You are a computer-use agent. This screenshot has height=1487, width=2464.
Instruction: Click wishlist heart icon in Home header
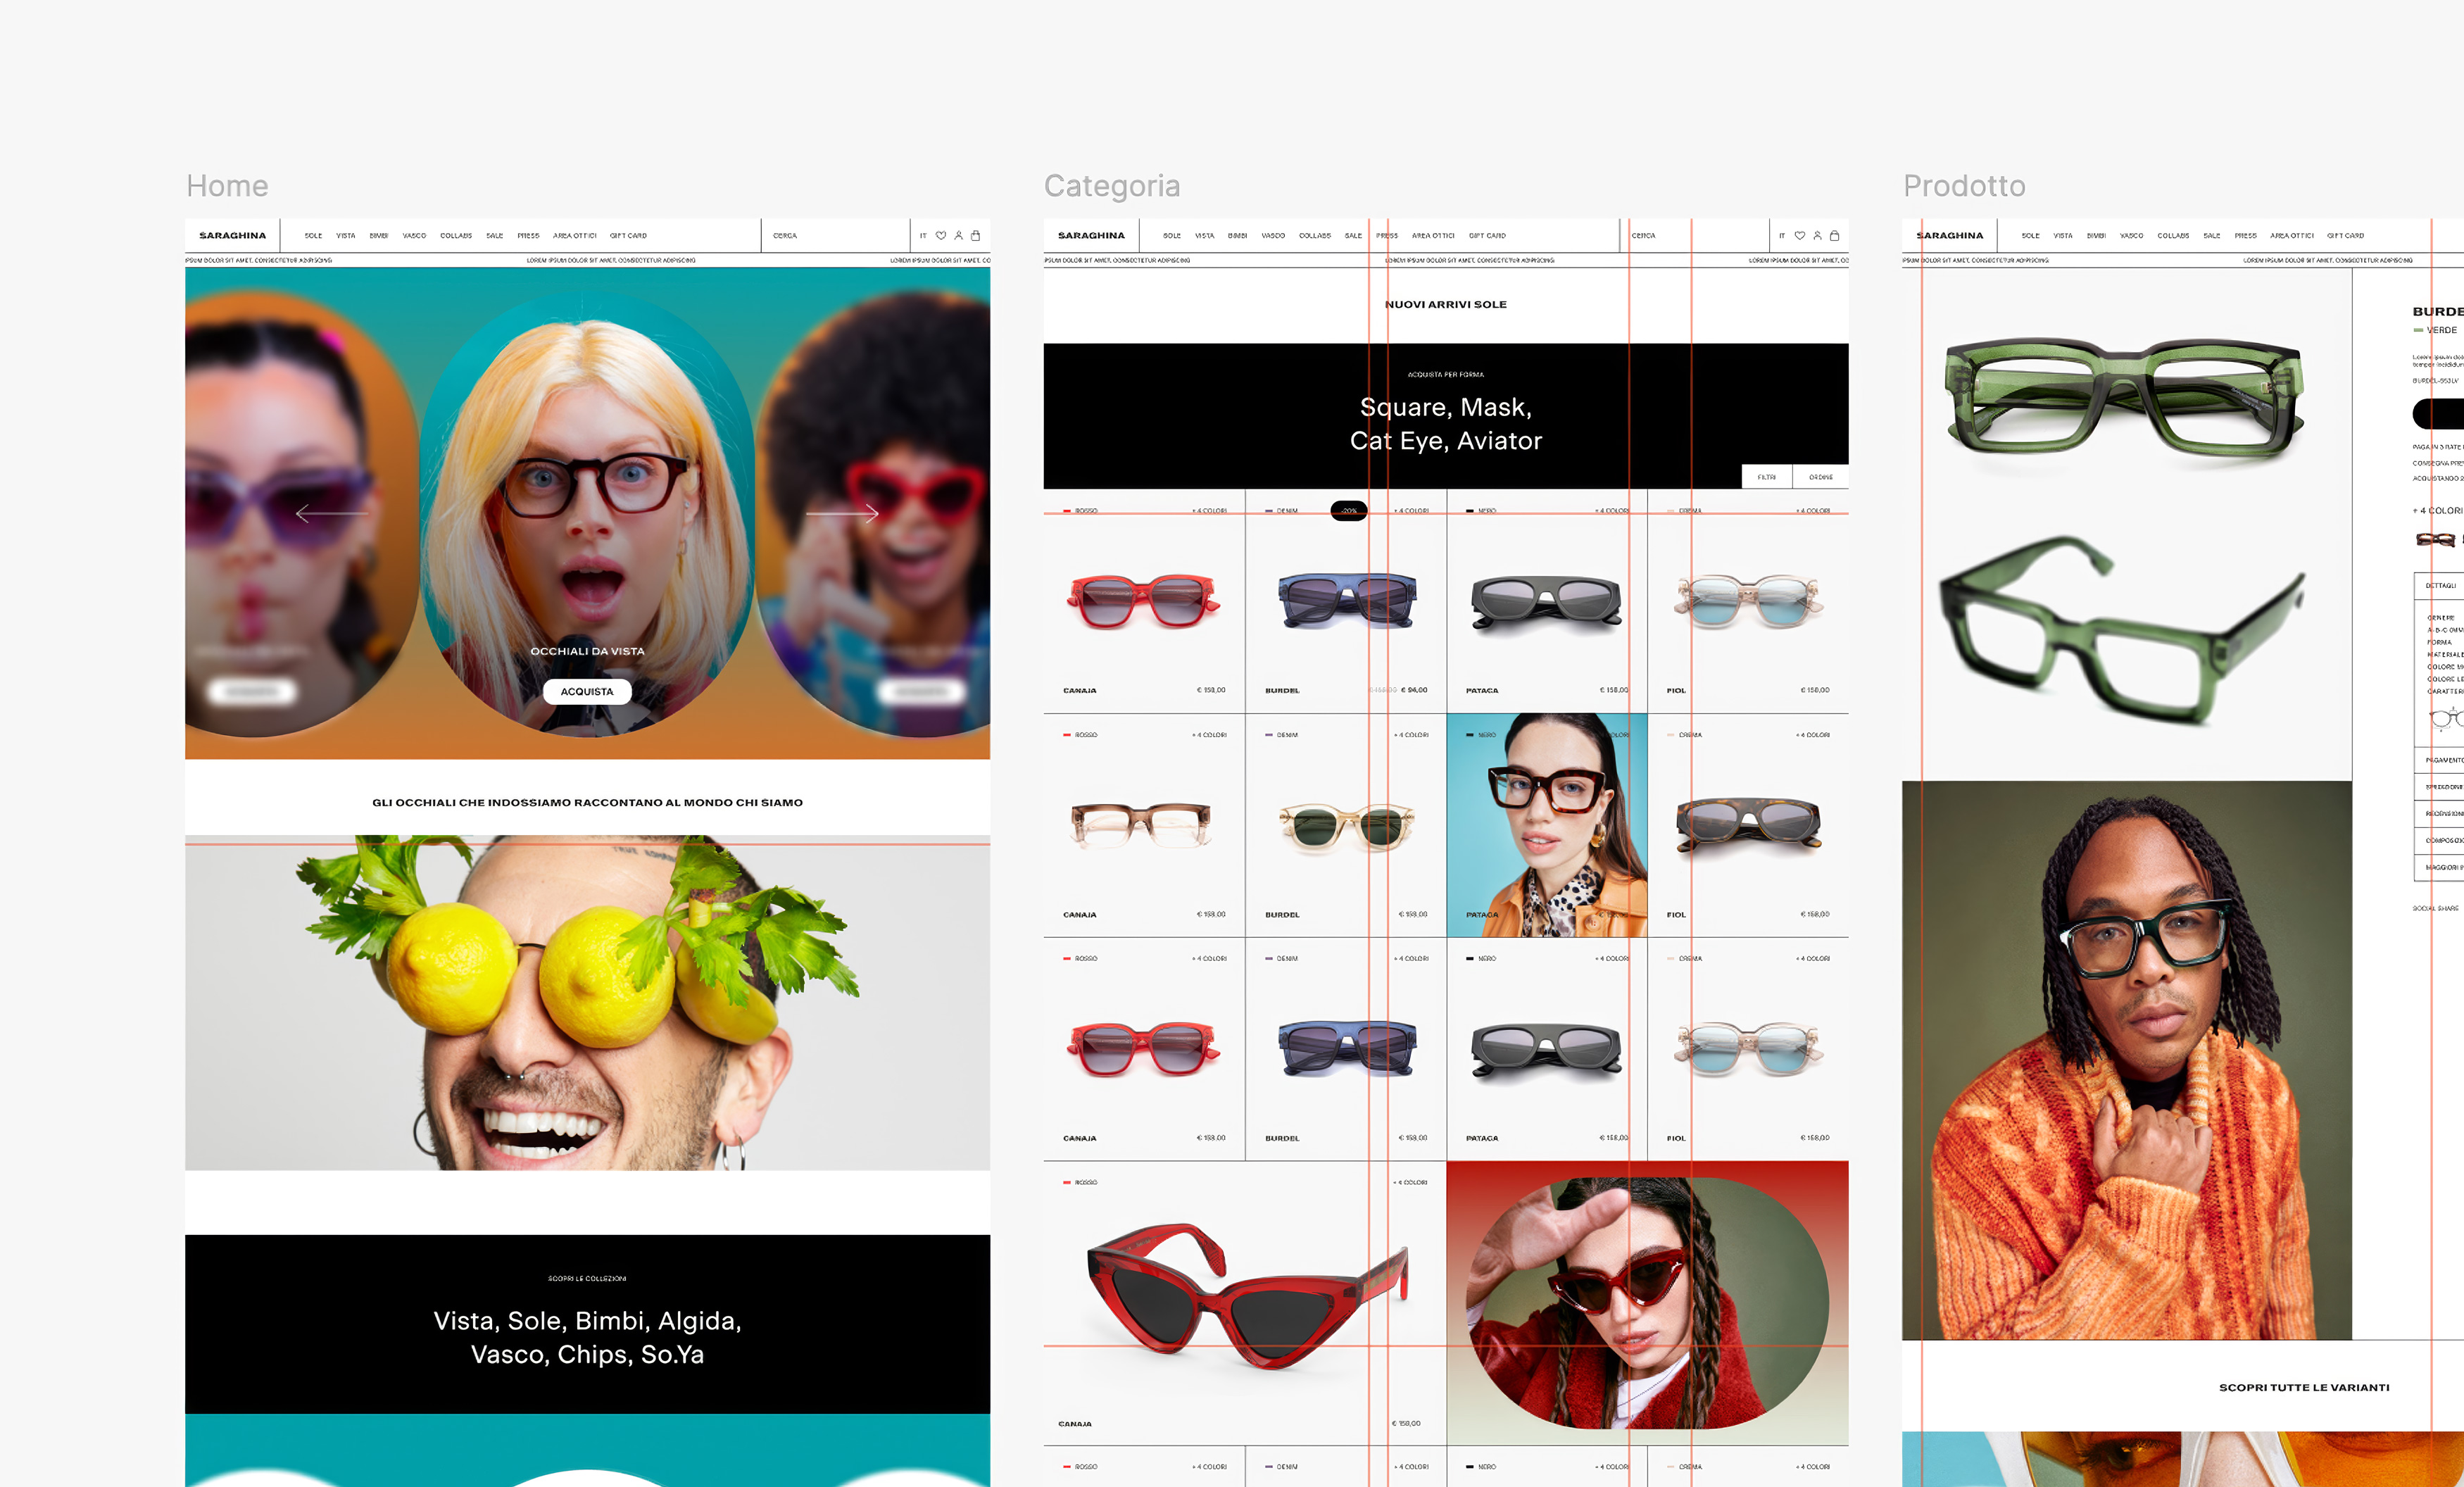pos(940,236)
